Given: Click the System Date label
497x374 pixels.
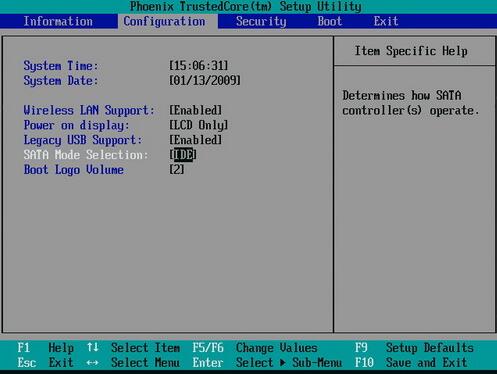Looking at the screenshot, I should point(61,81).
